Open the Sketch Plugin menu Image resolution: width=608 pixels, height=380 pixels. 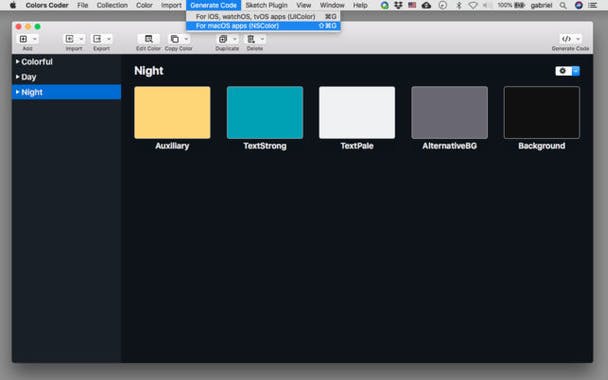click(x=267, y=5)
